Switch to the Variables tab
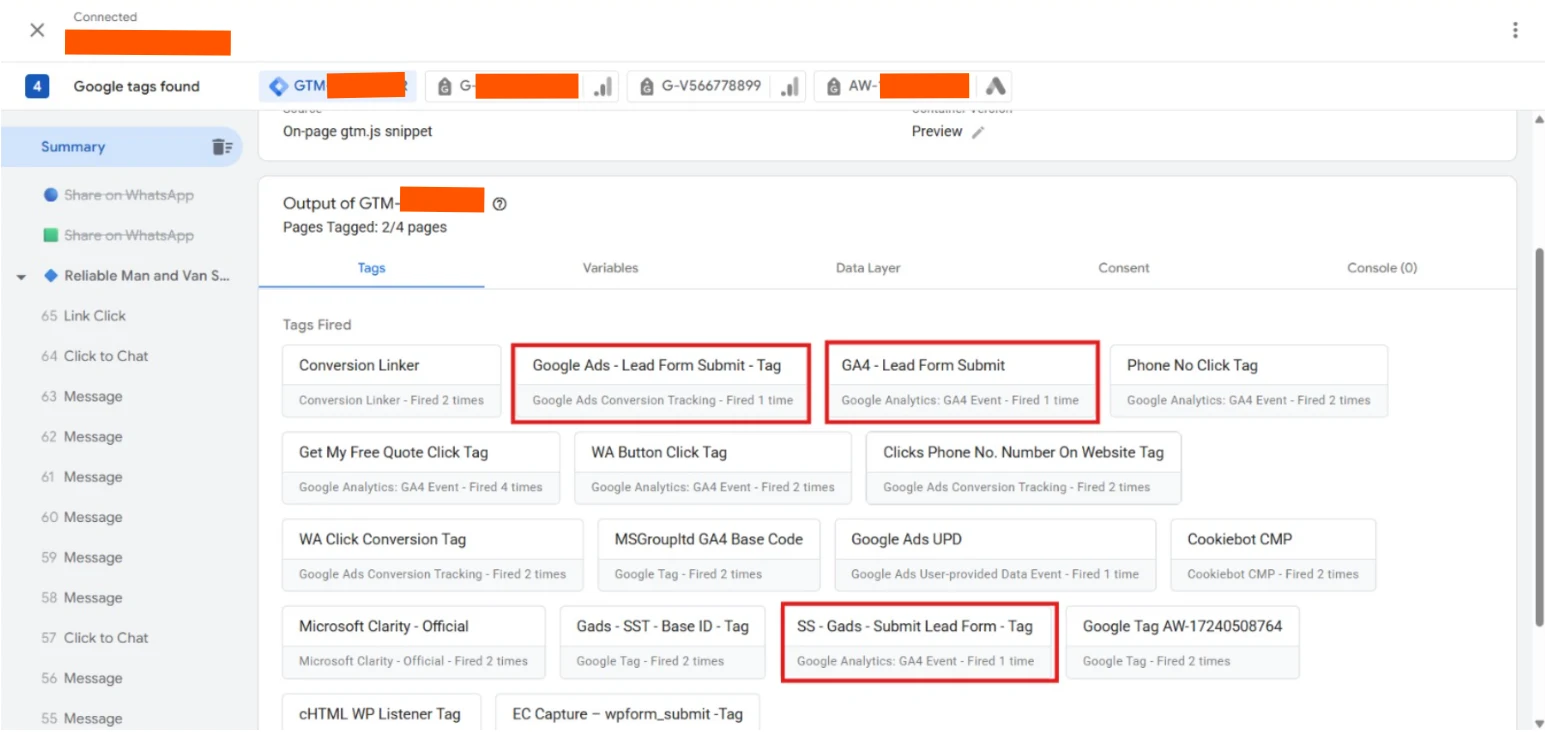This screenshot has height=732, width=1545. [x=610, y=268]
